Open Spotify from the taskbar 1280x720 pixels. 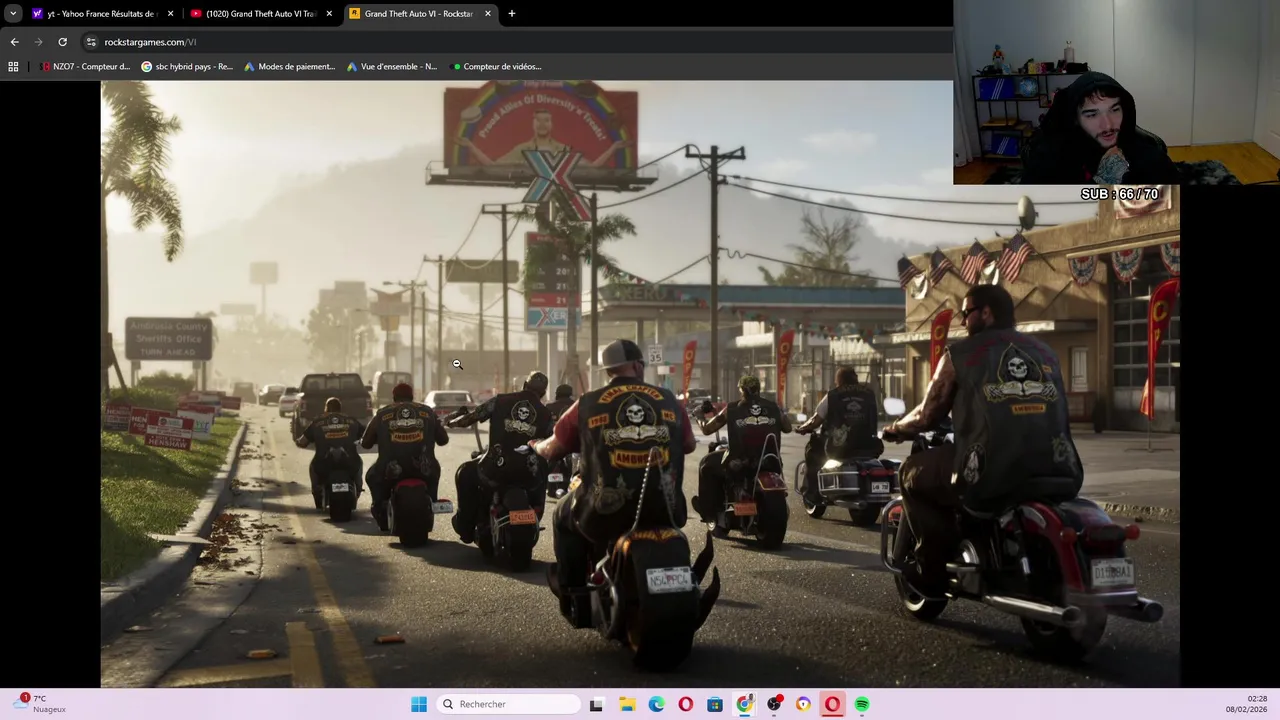click(x=862, y=704)
